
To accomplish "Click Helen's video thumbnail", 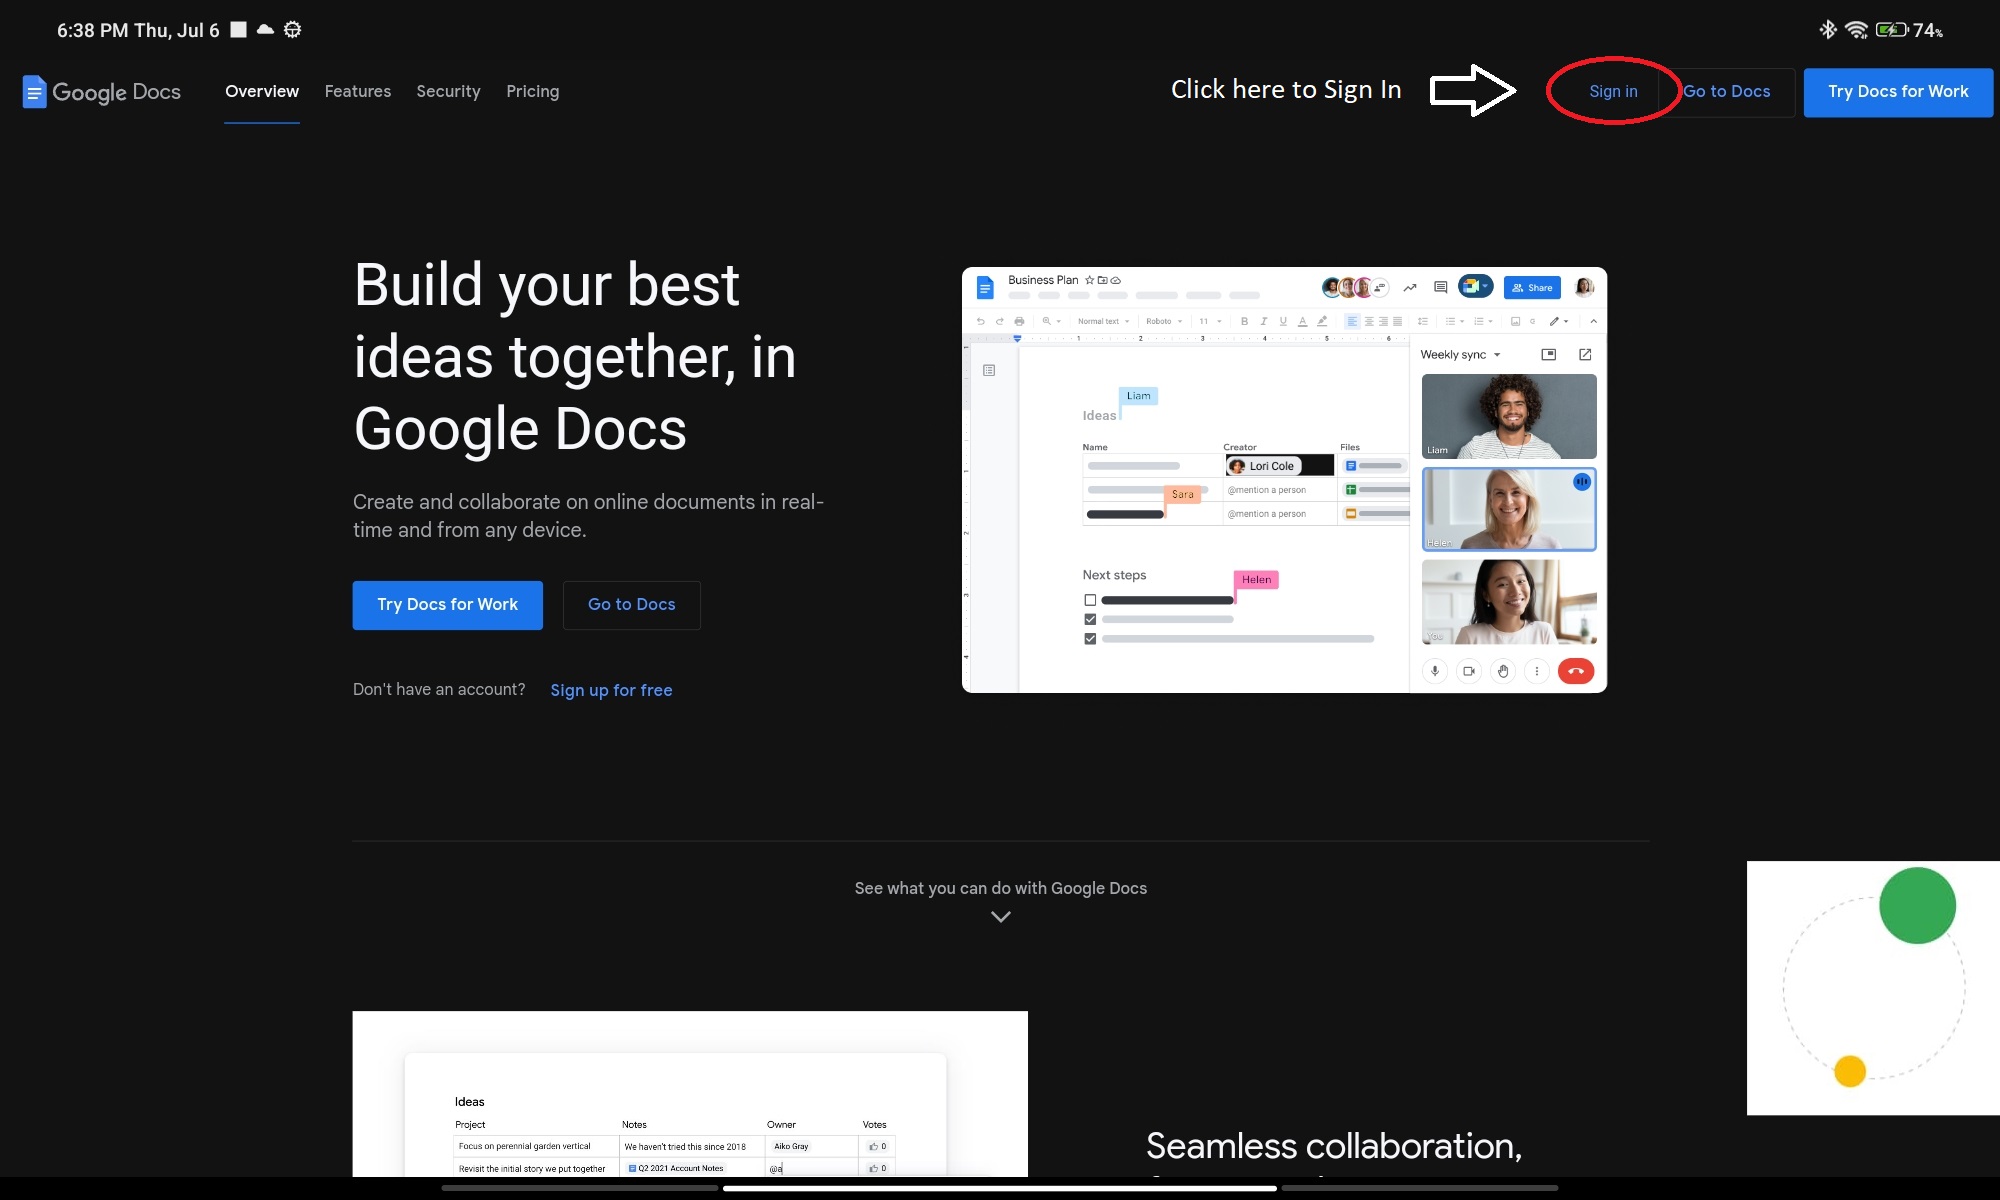I will point(1508,509).
